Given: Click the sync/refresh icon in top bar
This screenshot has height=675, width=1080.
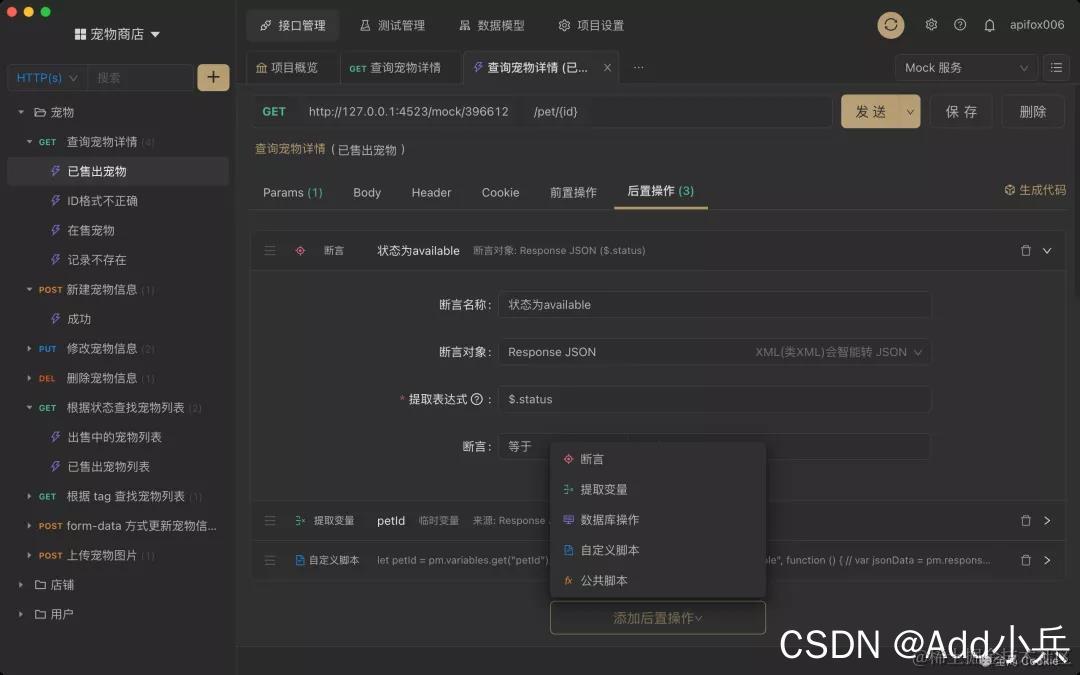Looking at the screenshot, I should (x=890, y=25).
